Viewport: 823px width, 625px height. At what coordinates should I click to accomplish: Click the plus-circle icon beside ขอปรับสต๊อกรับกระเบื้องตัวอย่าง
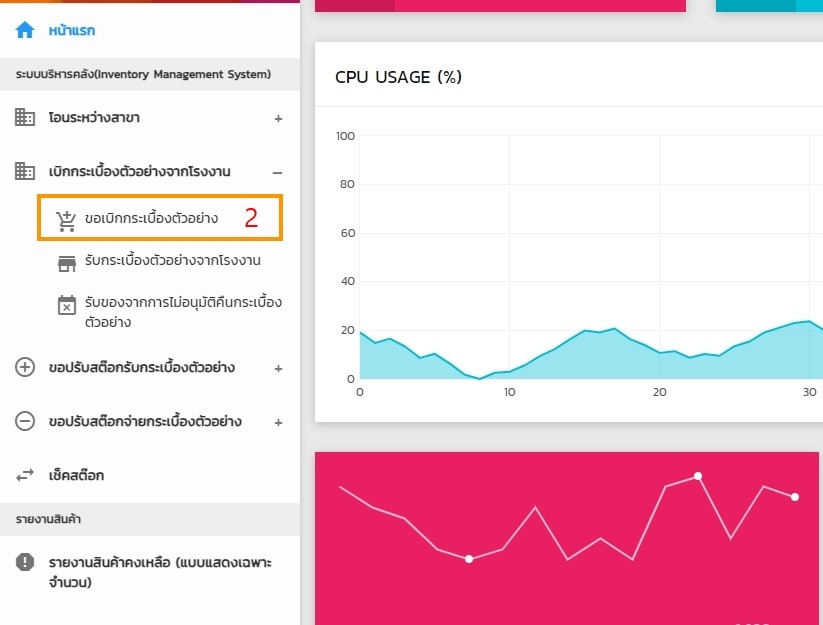pyautogui.click(x=25, y=367)
